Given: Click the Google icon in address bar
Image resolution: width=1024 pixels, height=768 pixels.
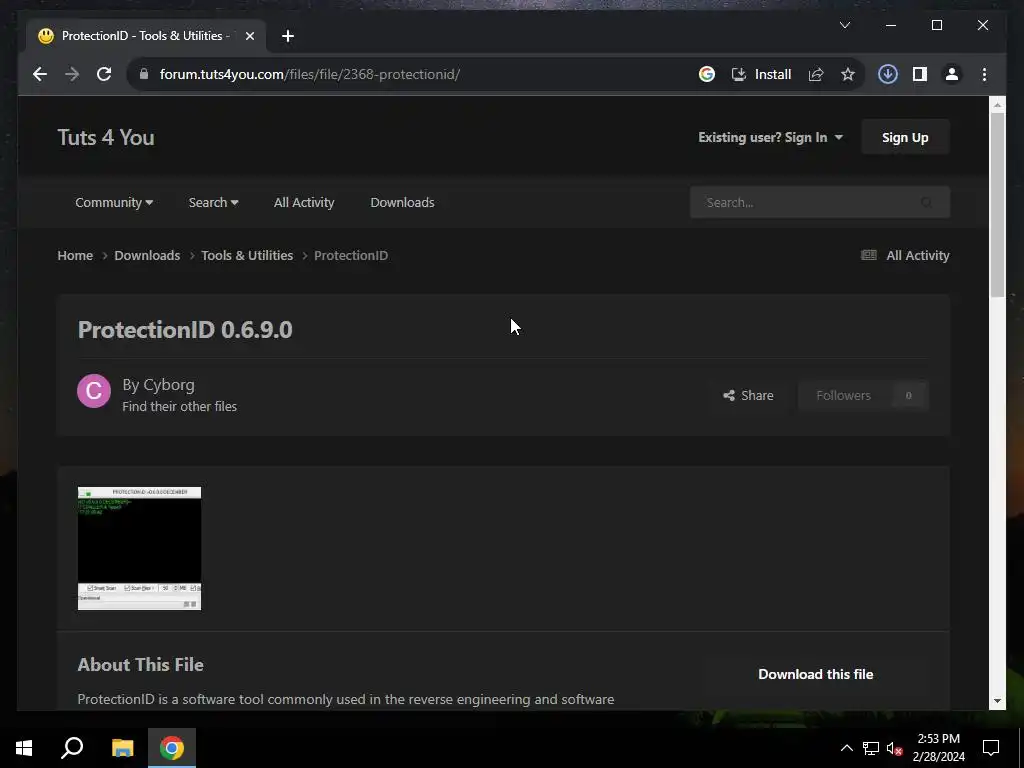Looking at the screenshot, I should pos(706,74).
